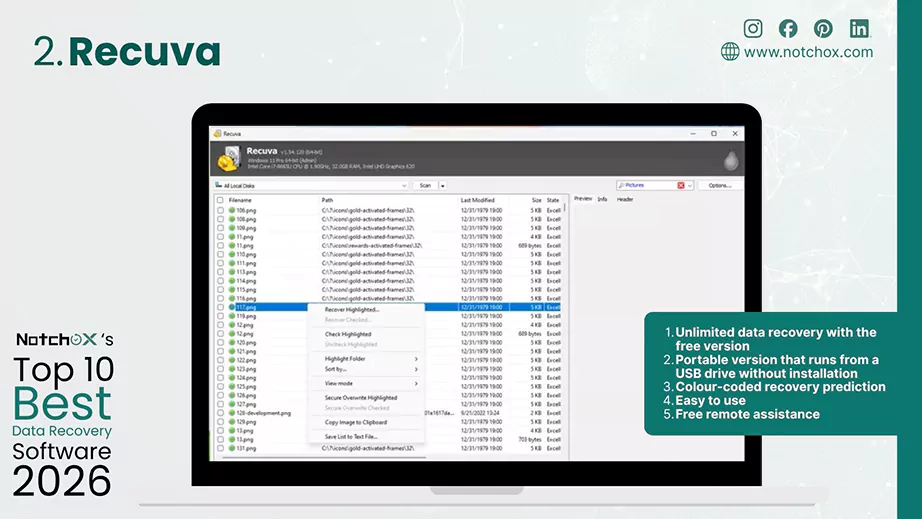Click green state dot beside 124.png
The image size is (922, 519).
(232, 377)
